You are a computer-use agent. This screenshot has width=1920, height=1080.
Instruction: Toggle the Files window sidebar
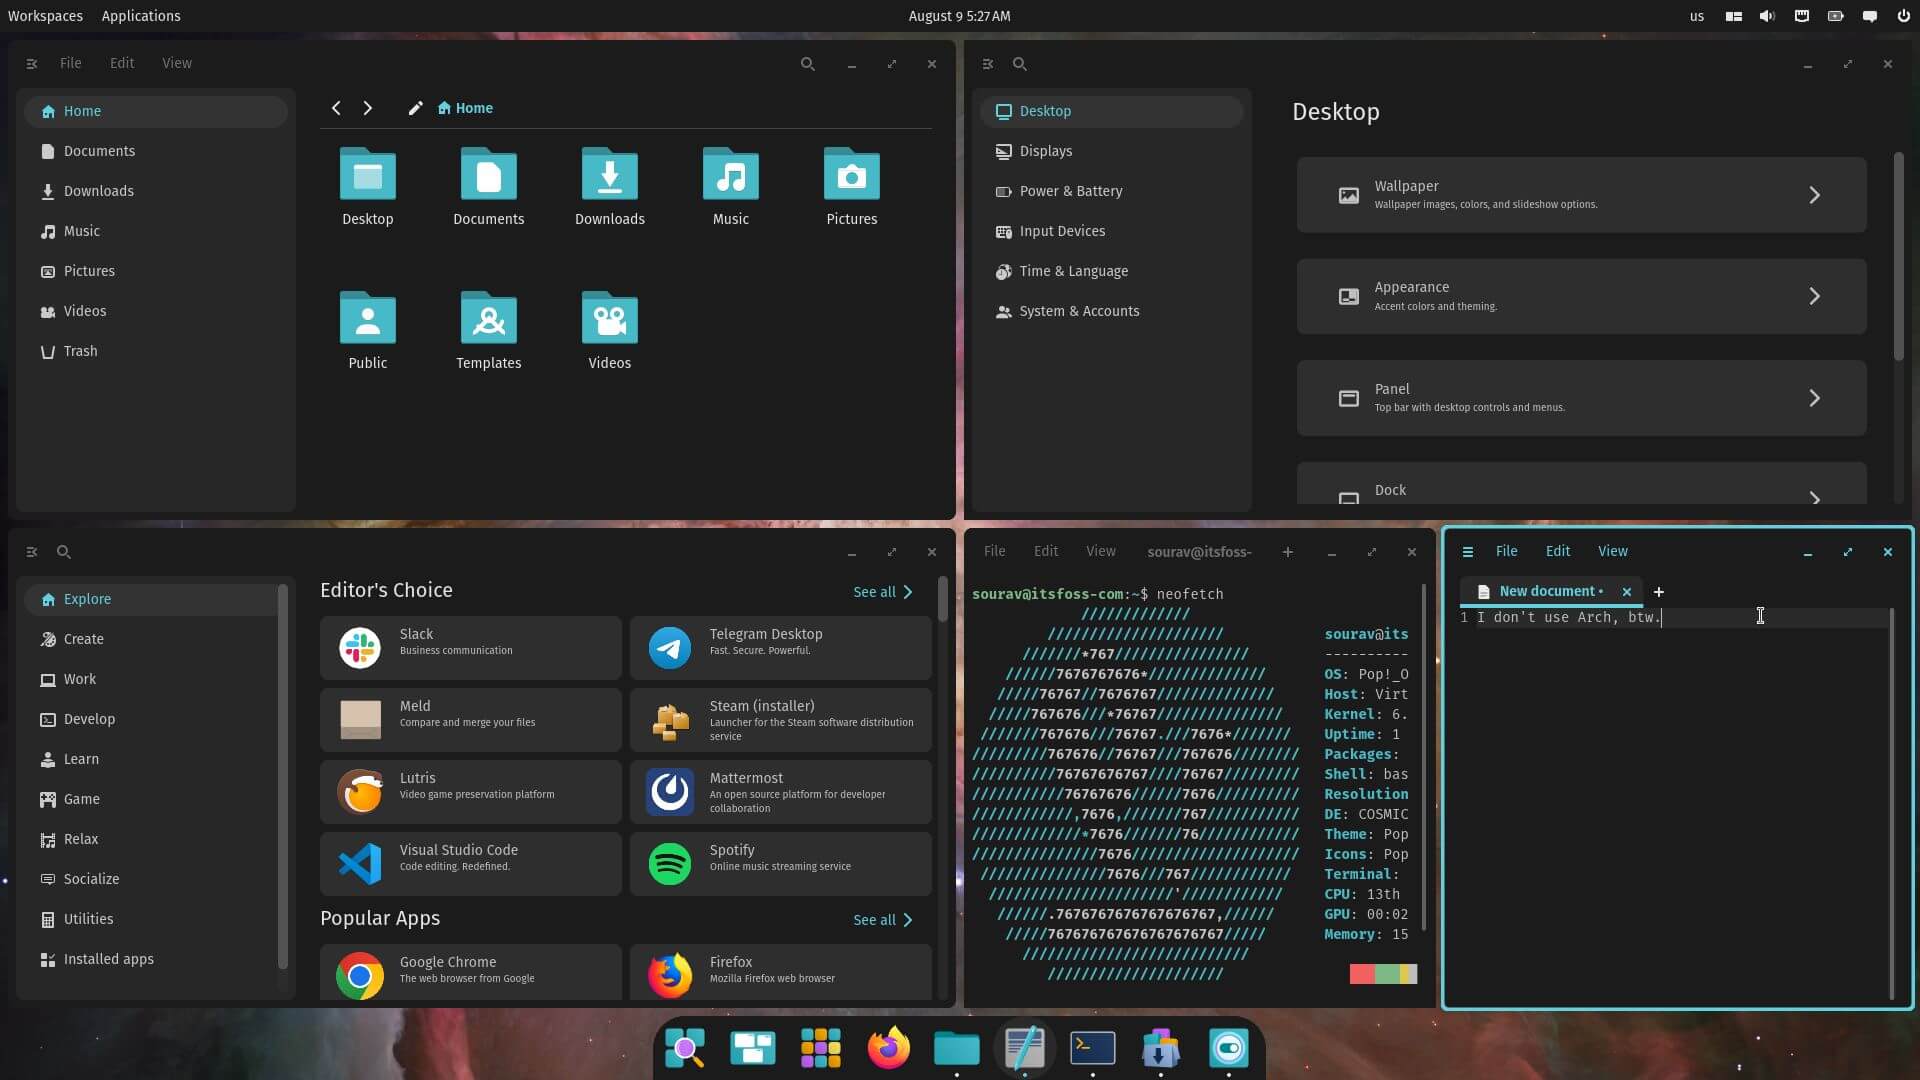coord(31,63)
